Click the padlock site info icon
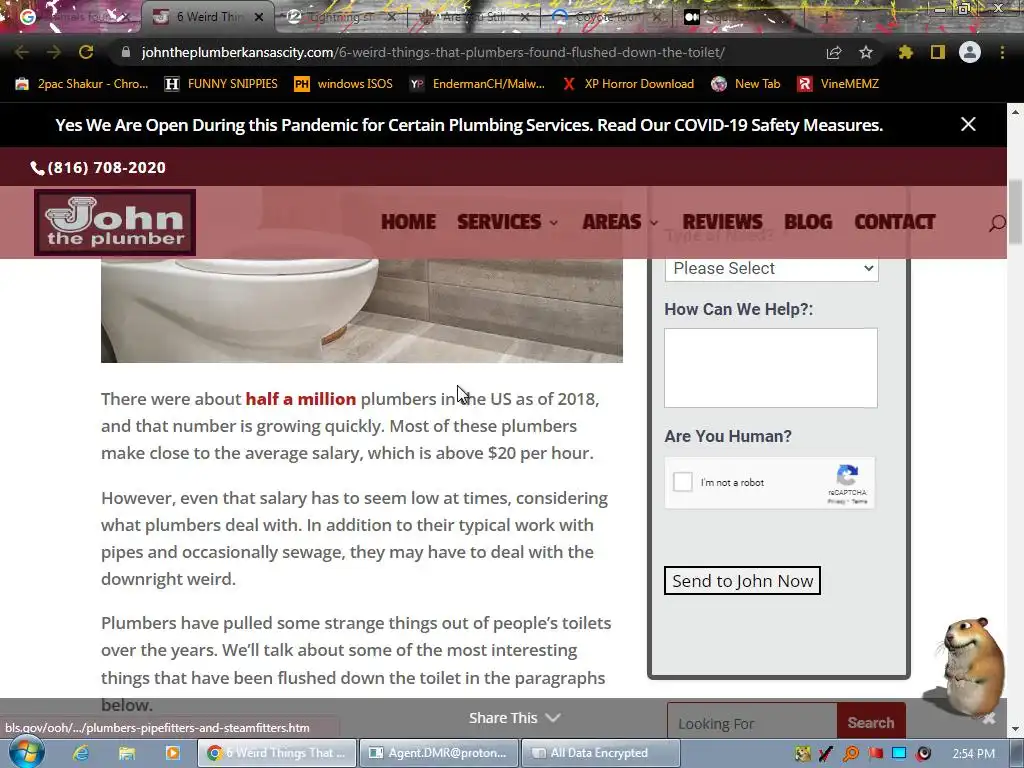Screen dimensions: 1024x768 tap(126, 52)
